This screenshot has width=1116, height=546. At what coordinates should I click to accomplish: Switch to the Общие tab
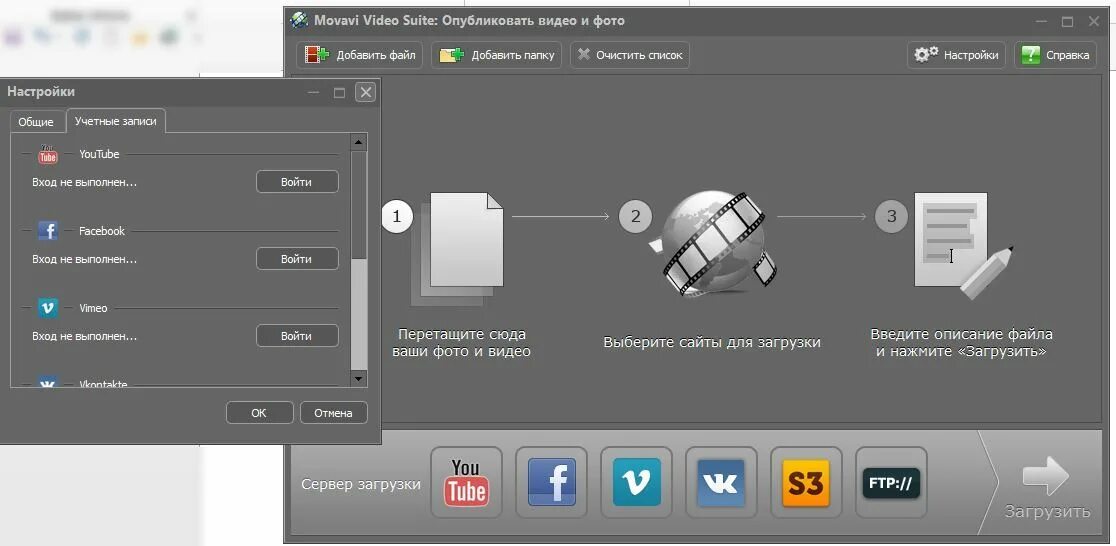(36, 122)
